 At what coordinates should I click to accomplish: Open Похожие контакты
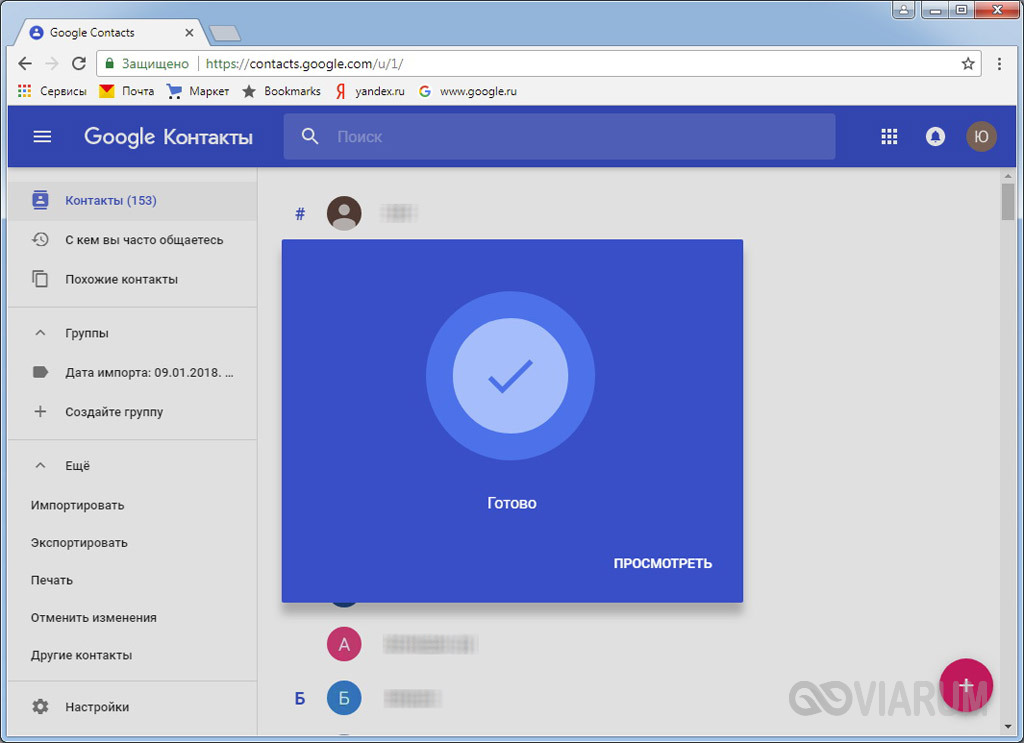[121, 280]
